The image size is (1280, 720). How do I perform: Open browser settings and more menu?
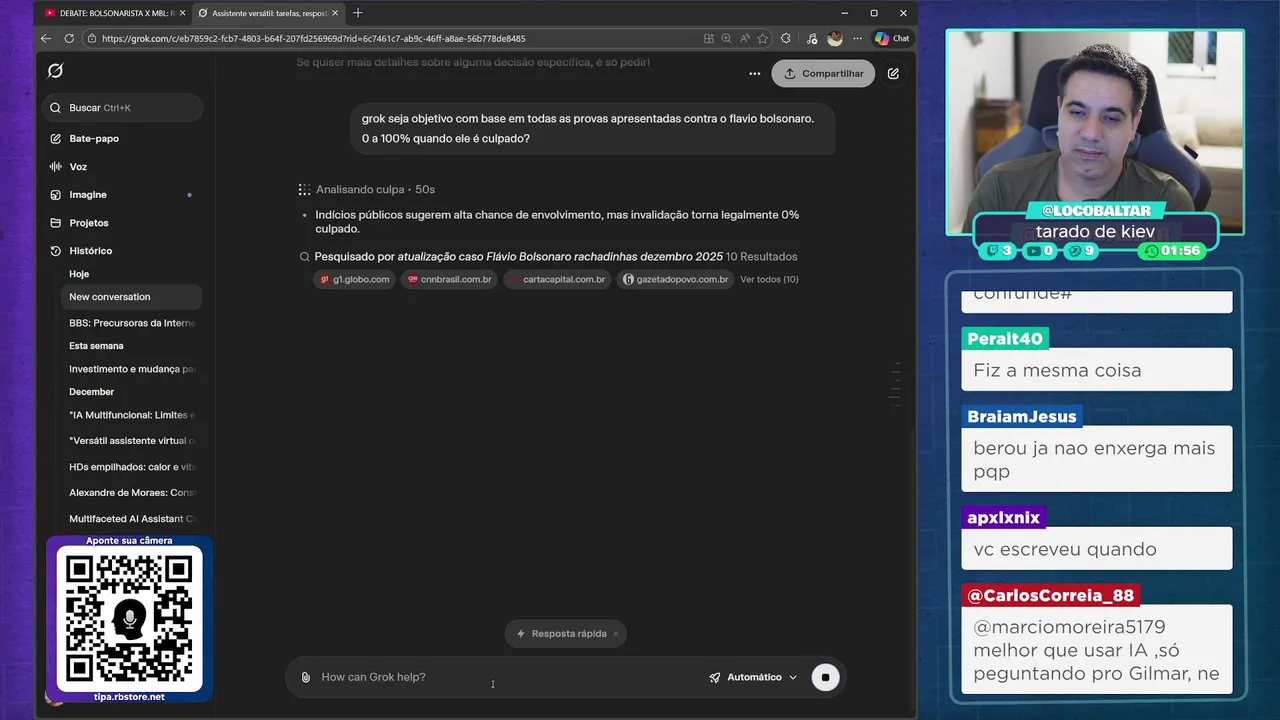tap(857, 38)
